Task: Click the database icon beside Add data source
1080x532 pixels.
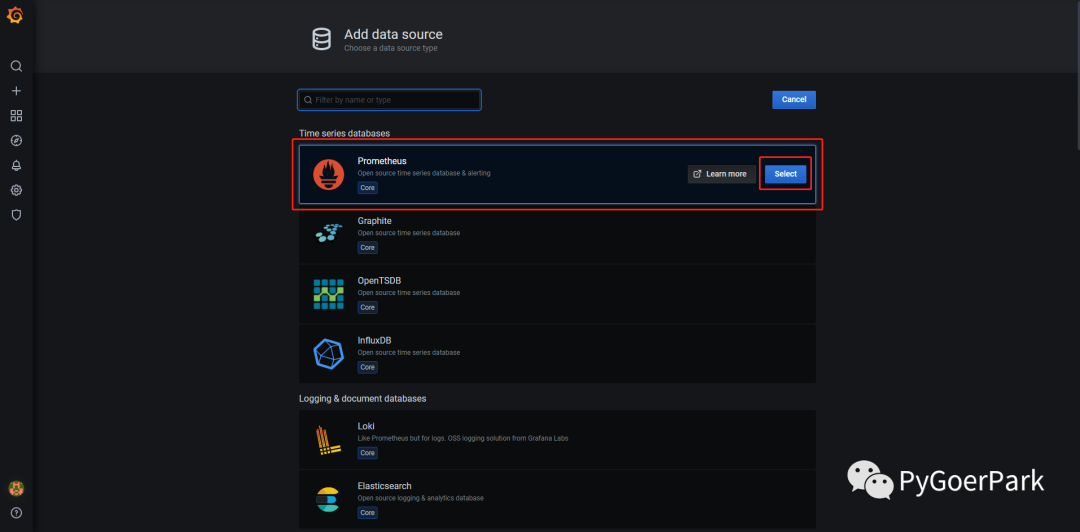Action: (321, 39)
